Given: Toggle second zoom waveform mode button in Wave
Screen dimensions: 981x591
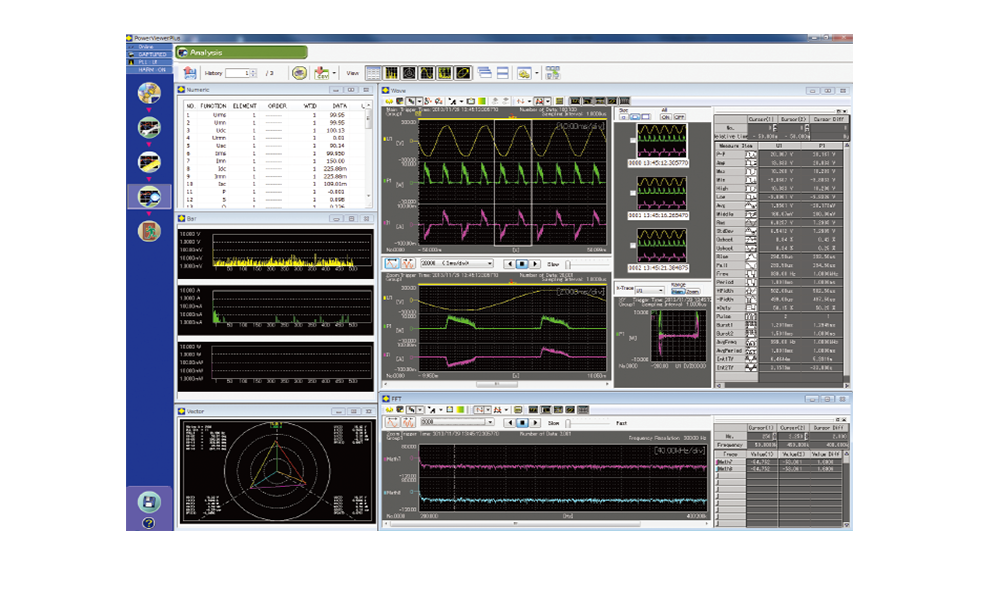Looking at the screenshot, I should [408, 264].
